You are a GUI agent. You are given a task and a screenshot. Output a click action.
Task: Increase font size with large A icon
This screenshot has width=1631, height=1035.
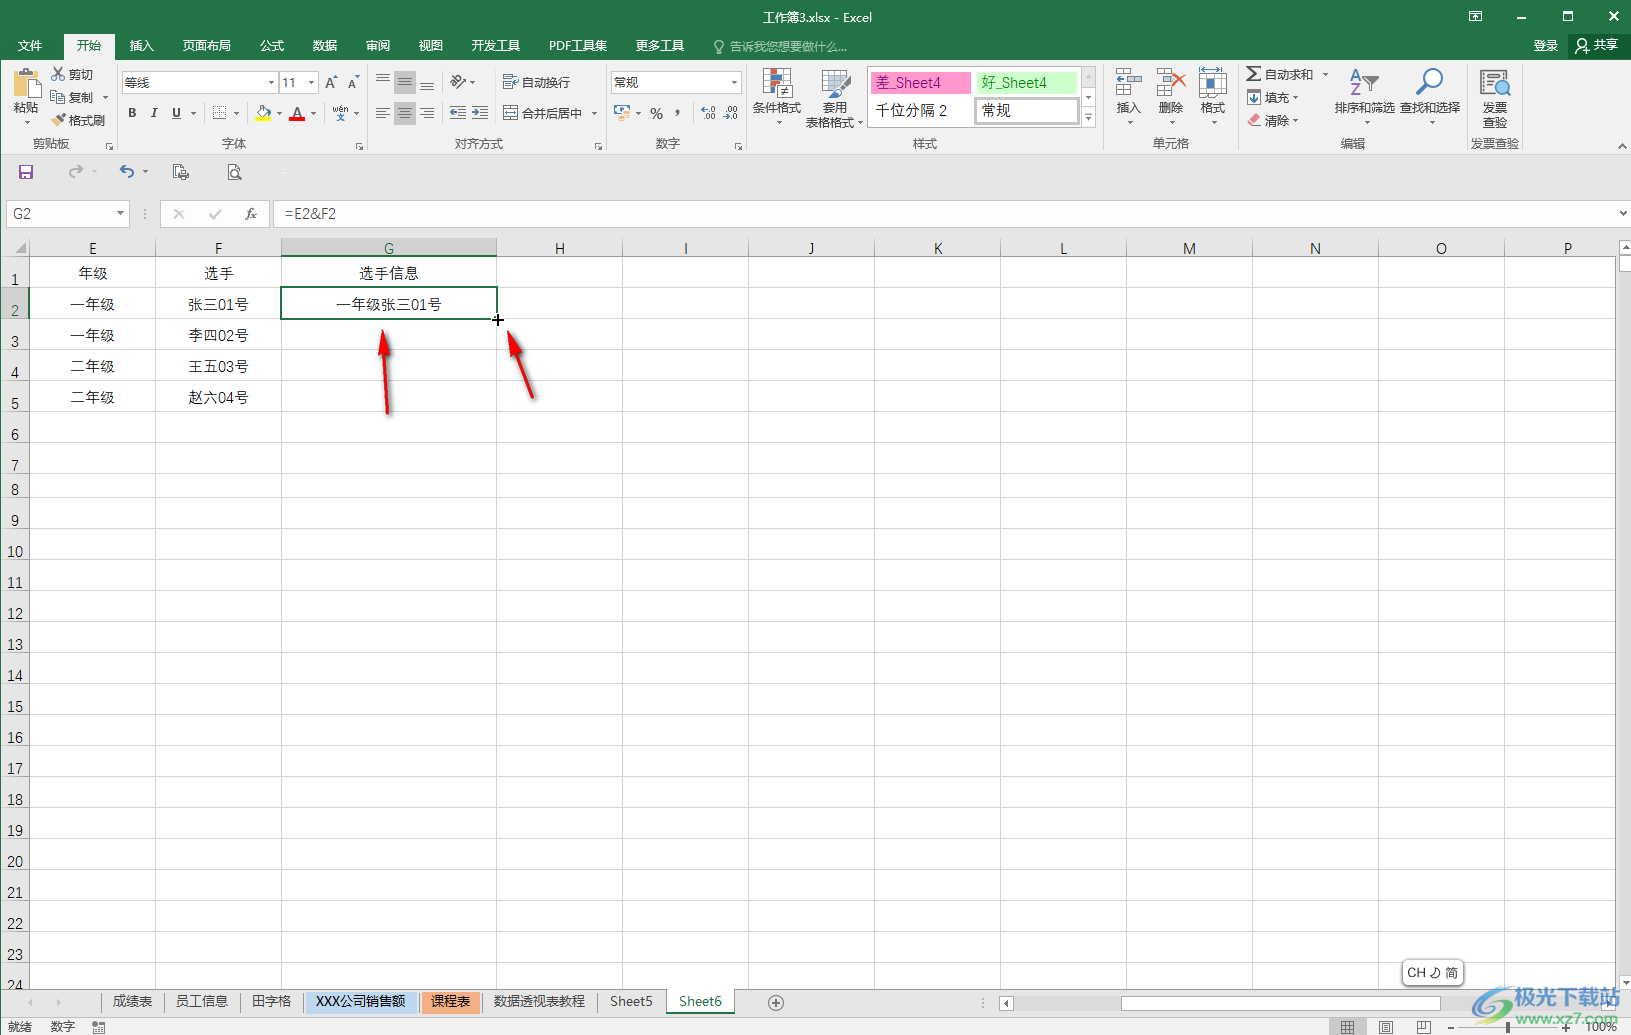tap(331, 82)
